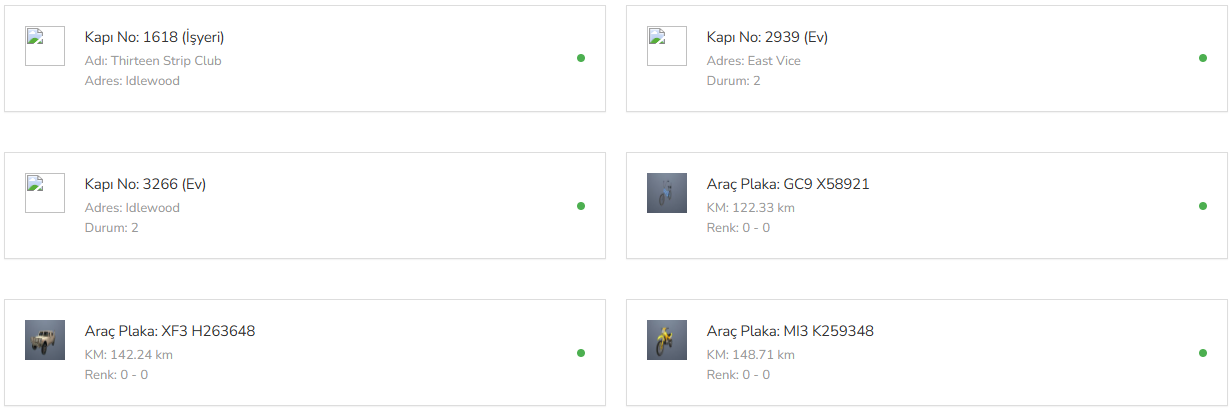Click the KM: 148.71 km mileage text
Viewport: 1232px width, 412px height.
coord(751,355)
